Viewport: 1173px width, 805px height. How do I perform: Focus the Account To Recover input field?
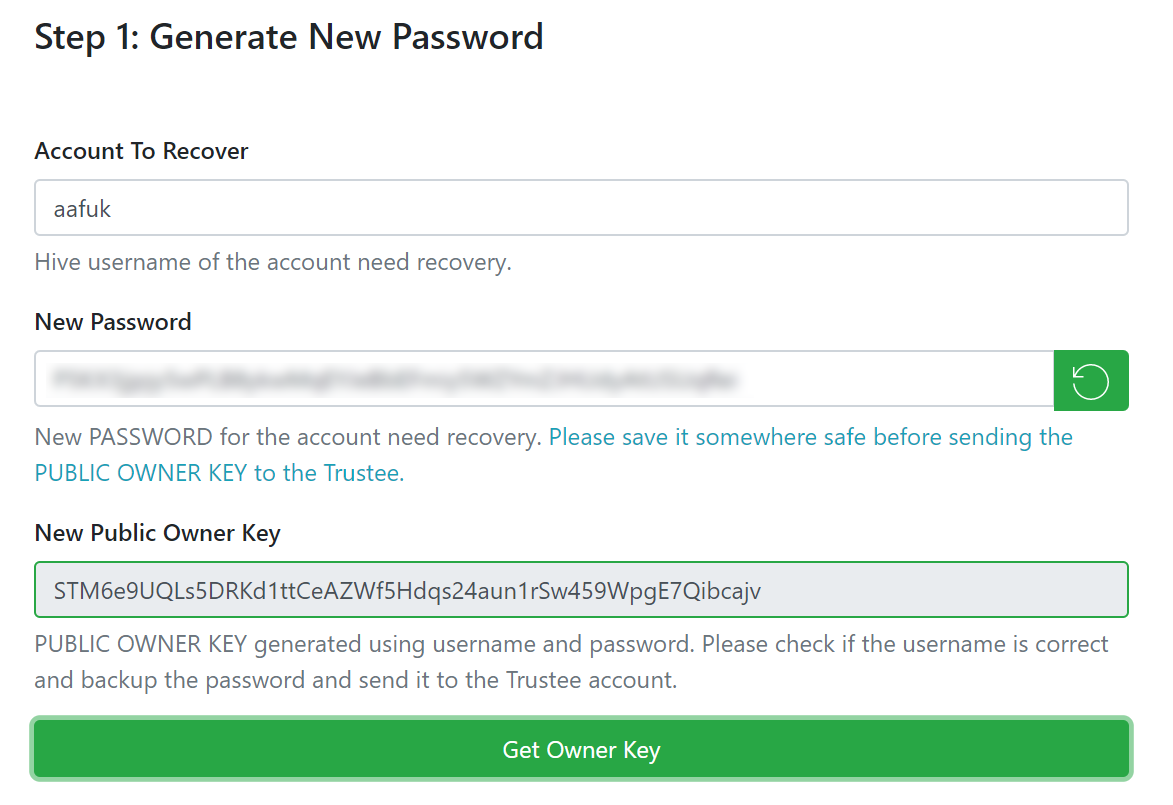pyautogui.click(x=581, y=207)
